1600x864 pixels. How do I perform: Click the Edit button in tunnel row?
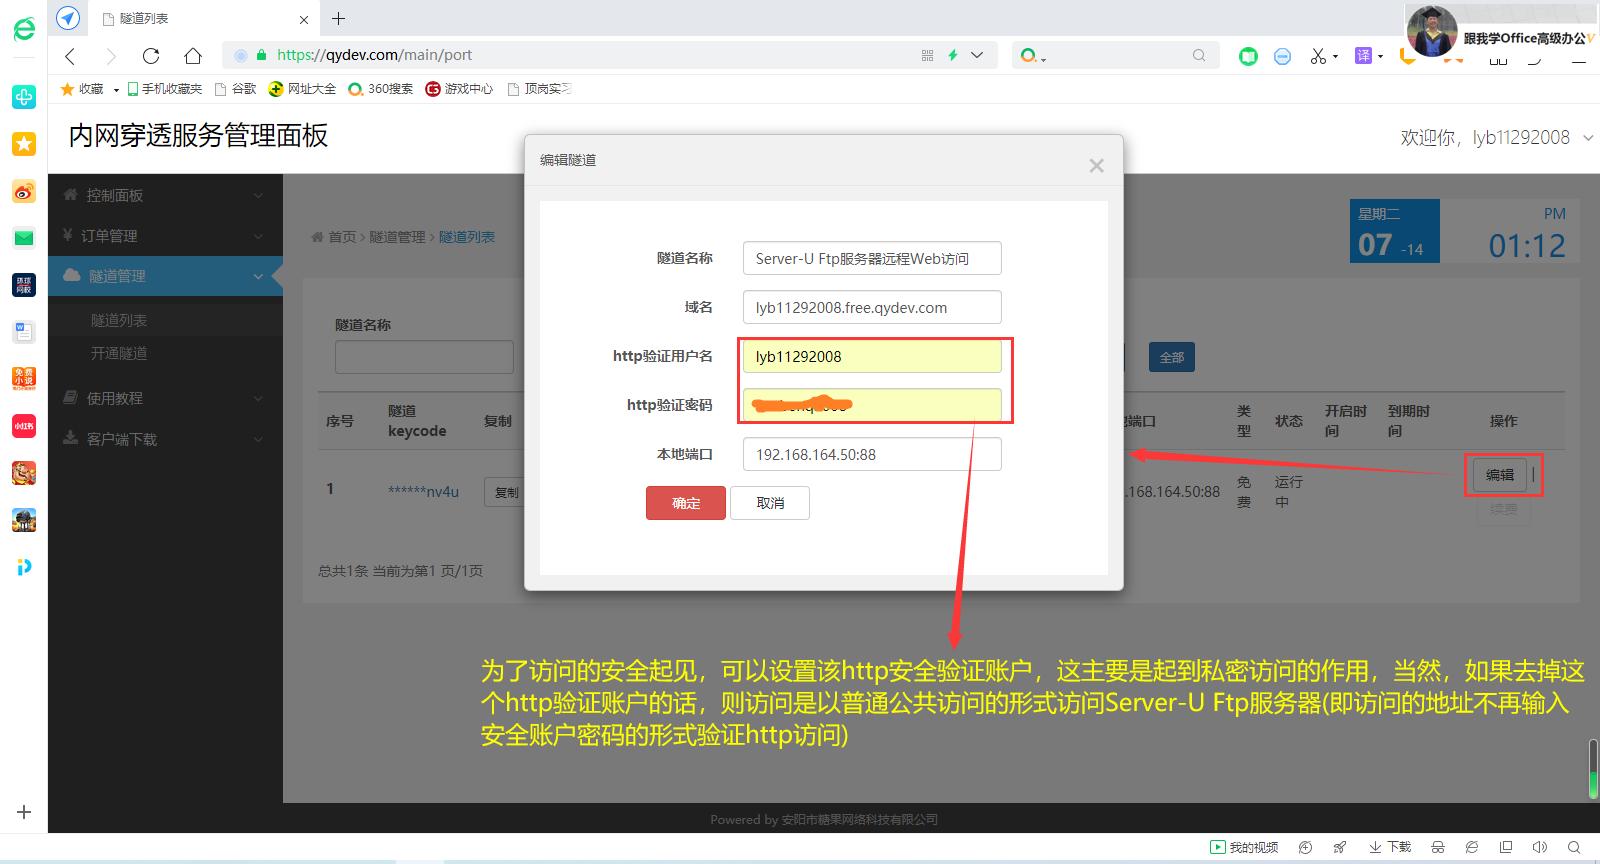point(1499,475)
